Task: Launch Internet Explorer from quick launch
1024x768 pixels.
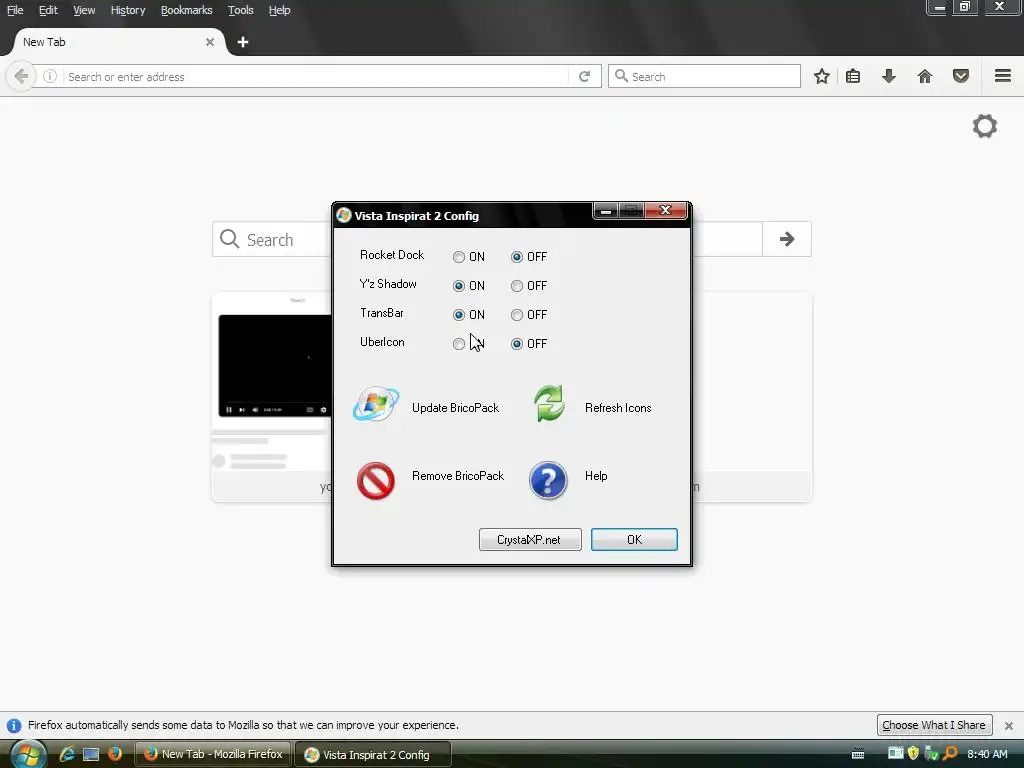Action: tap(67, 754)
